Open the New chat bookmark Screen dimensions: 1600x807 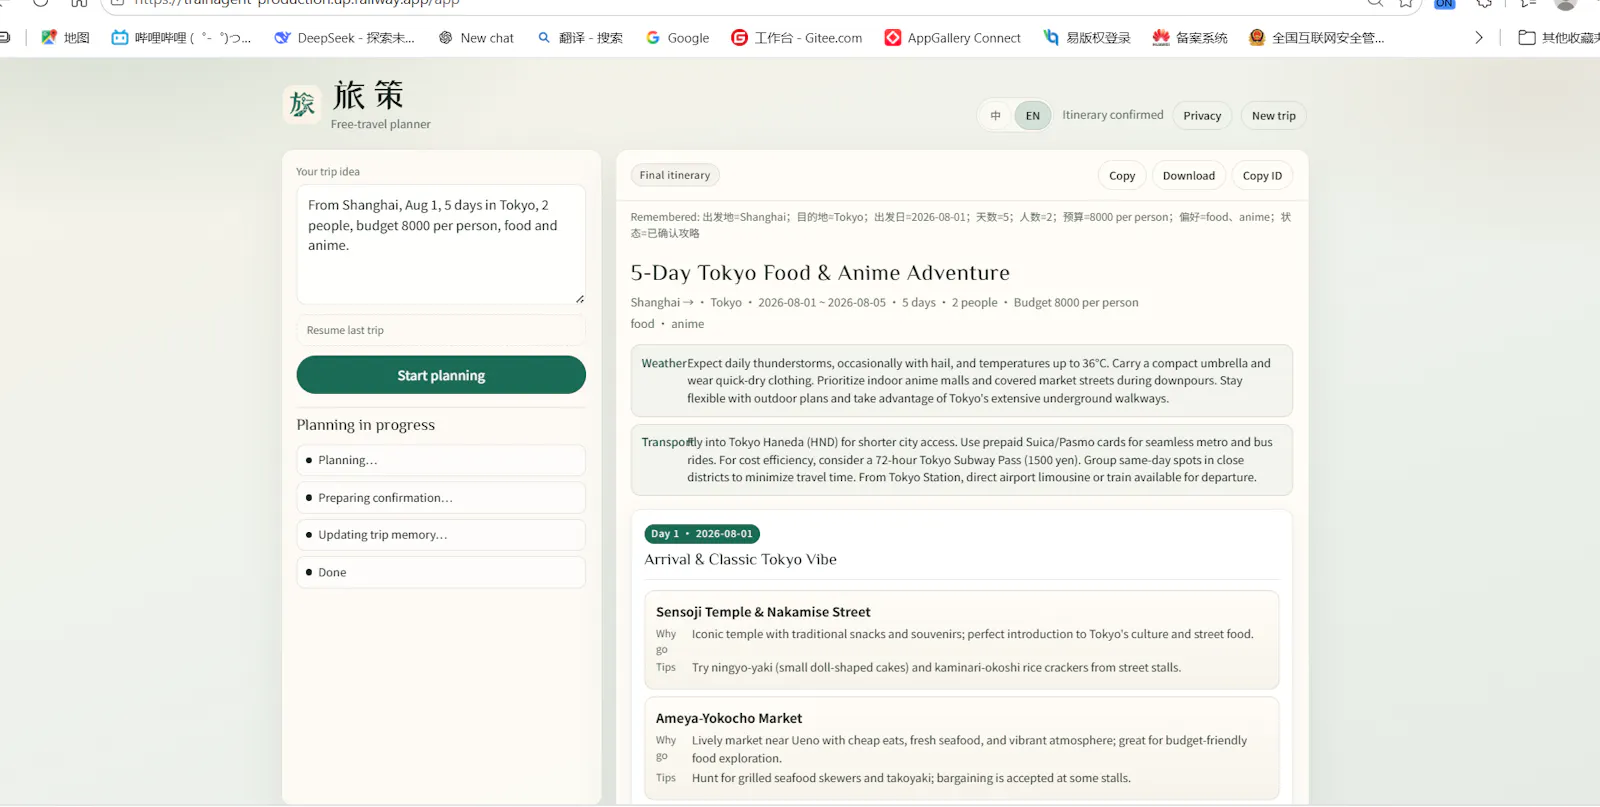pyautogui.click(x=476, y=38)
